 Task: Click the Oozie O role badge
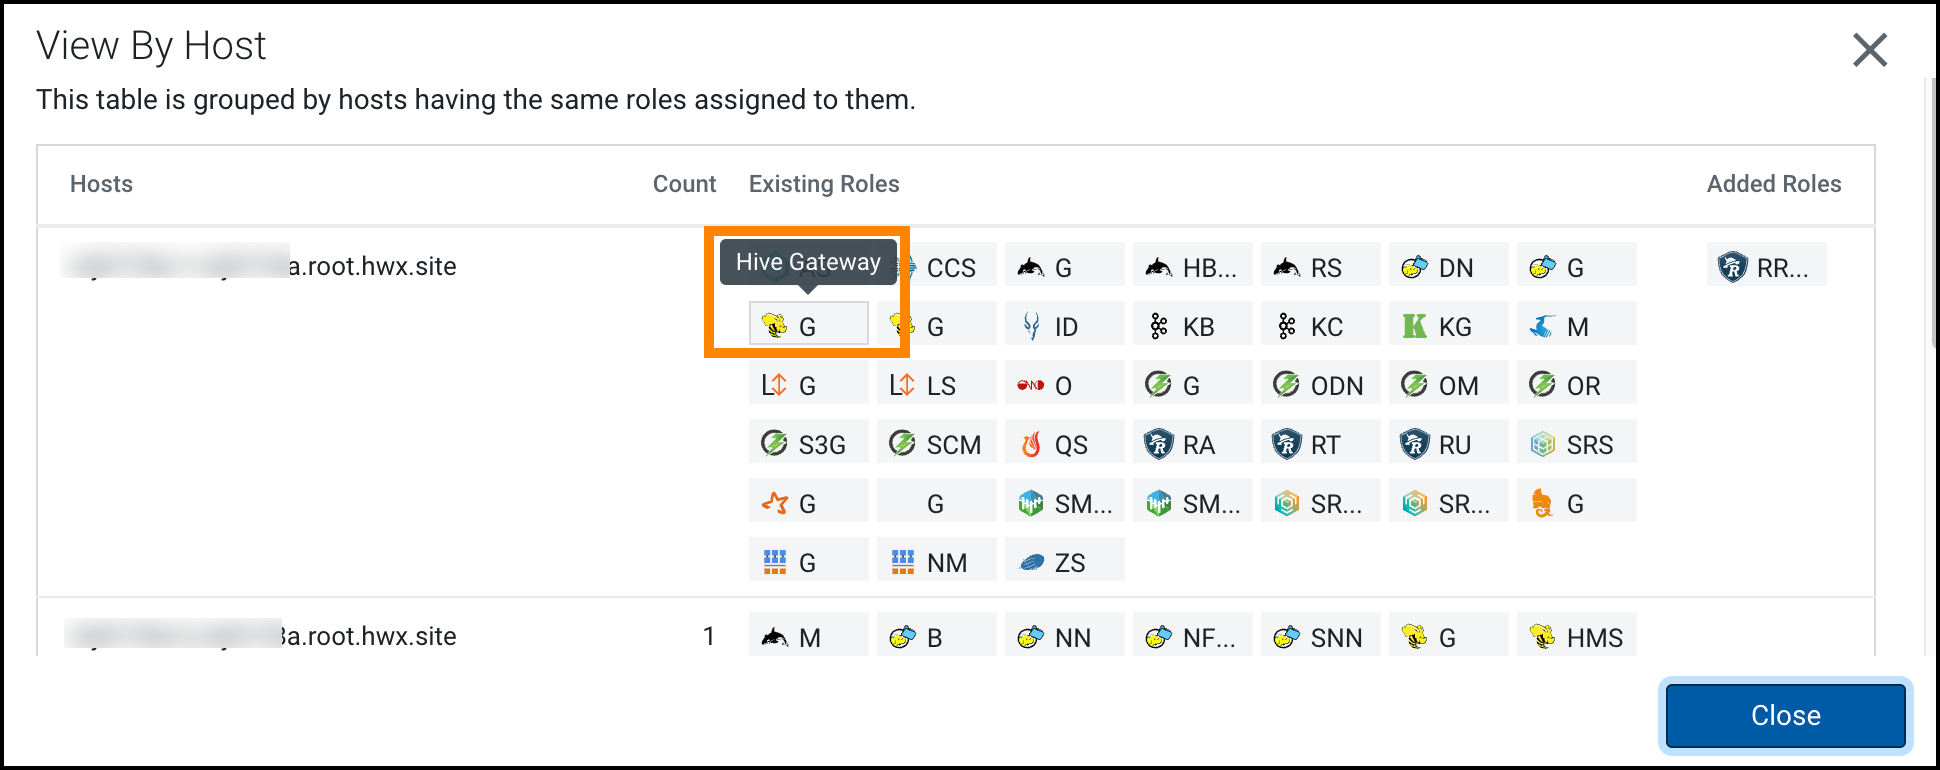(1064, 383)
